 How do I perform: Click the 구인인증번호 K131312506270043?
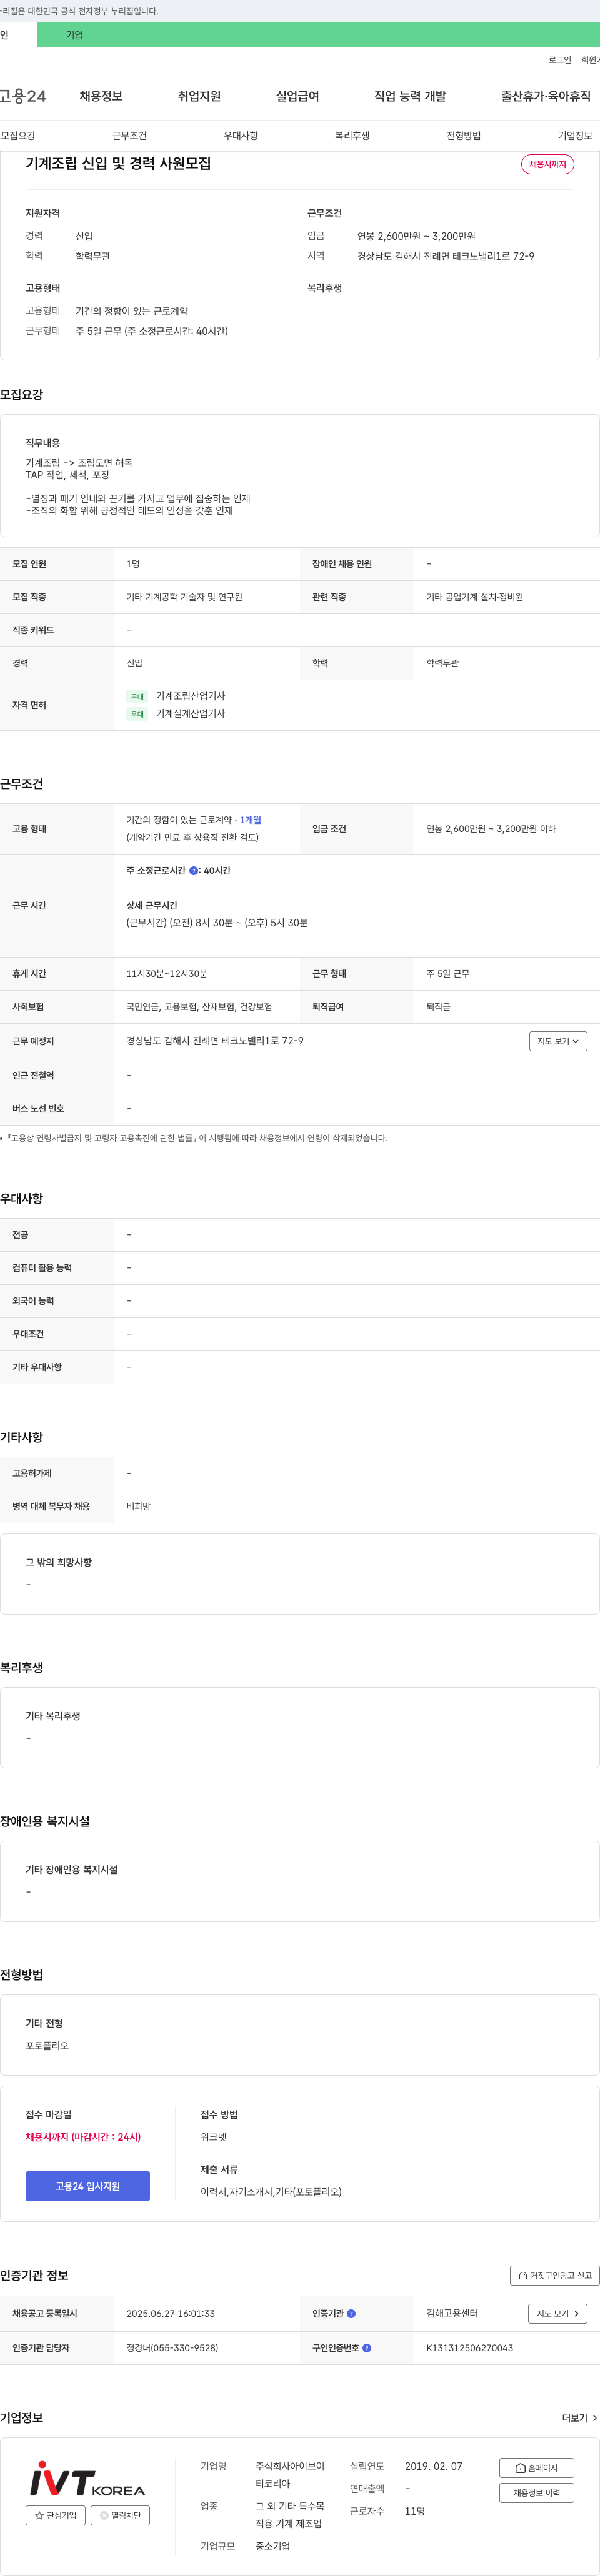(470, 2348)
